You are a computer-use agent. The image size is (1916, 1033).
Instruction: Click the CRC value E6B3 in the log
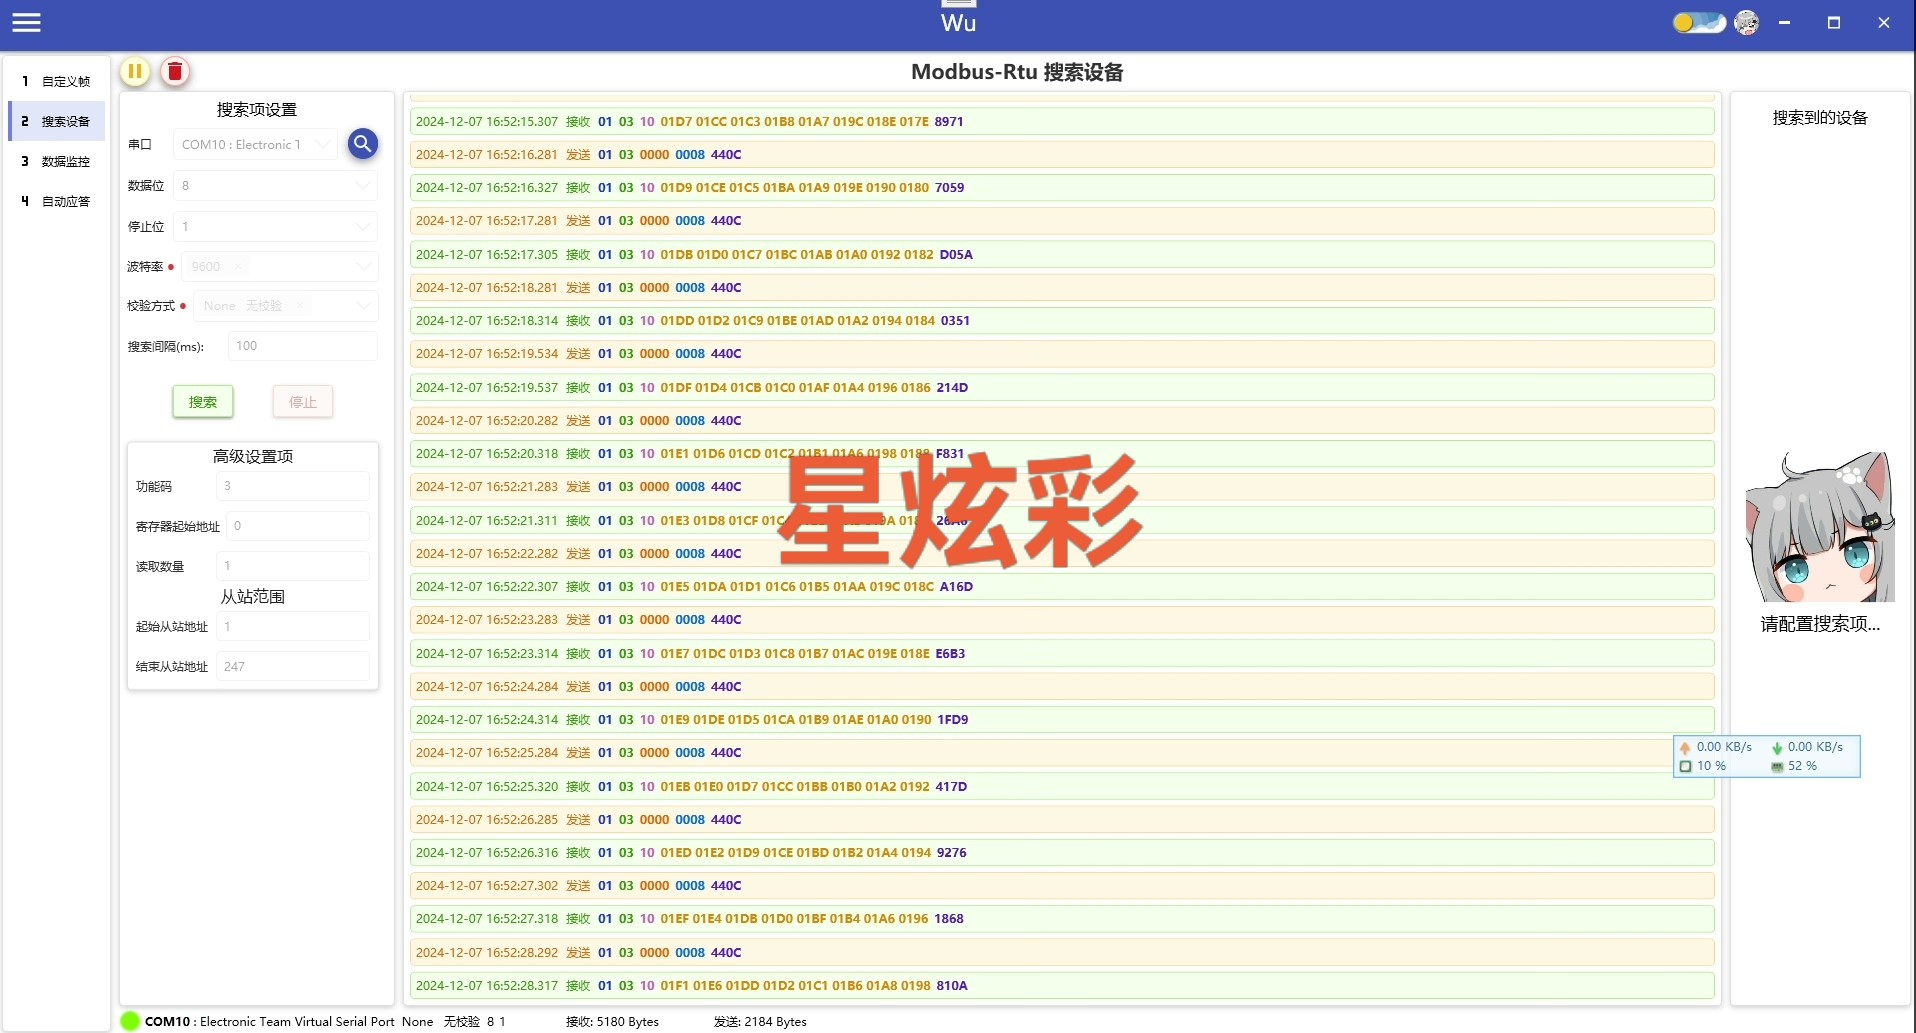click(950, 654)
